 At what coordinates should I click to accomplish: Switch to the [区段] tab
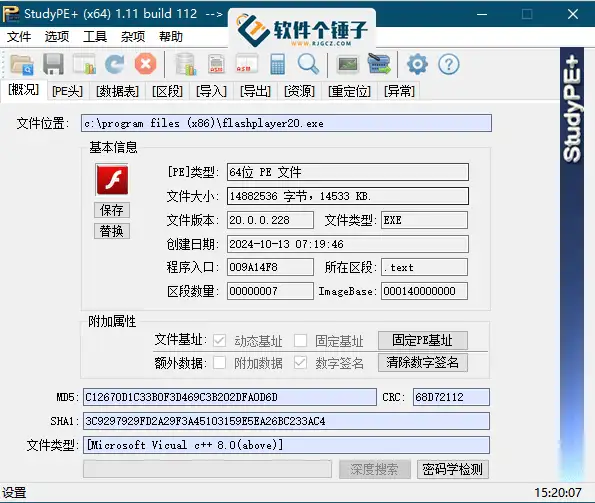167,91
